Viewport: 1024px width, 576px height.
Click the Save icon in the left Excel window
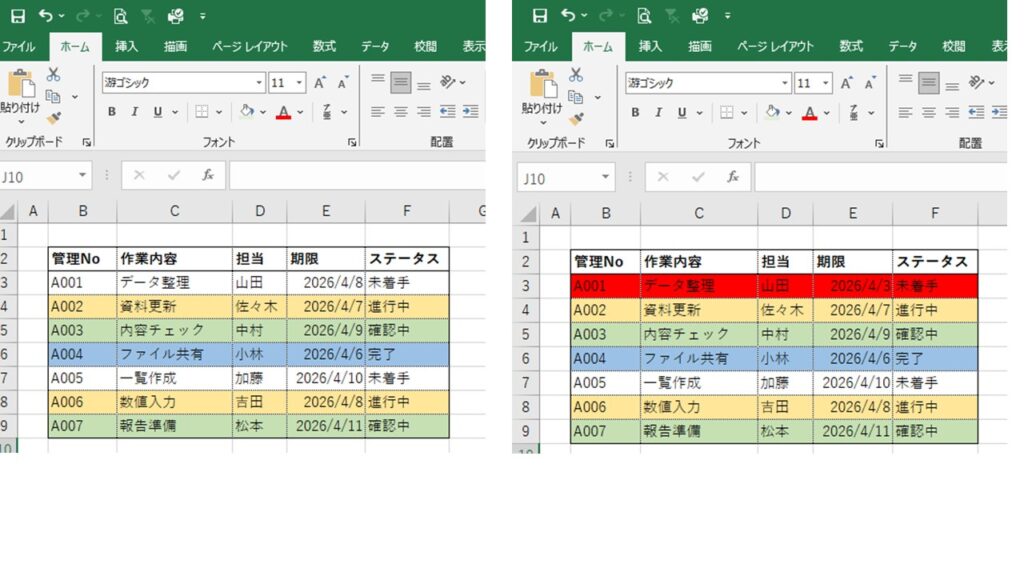18,16
